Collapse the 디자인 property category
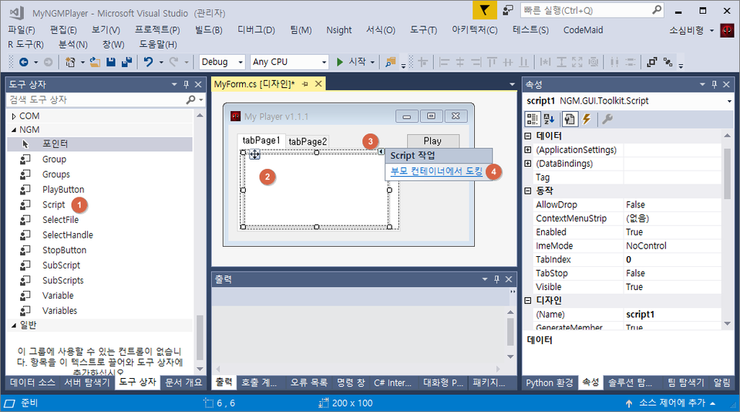The height and width of the screenshot is (412, 740). 528,301
